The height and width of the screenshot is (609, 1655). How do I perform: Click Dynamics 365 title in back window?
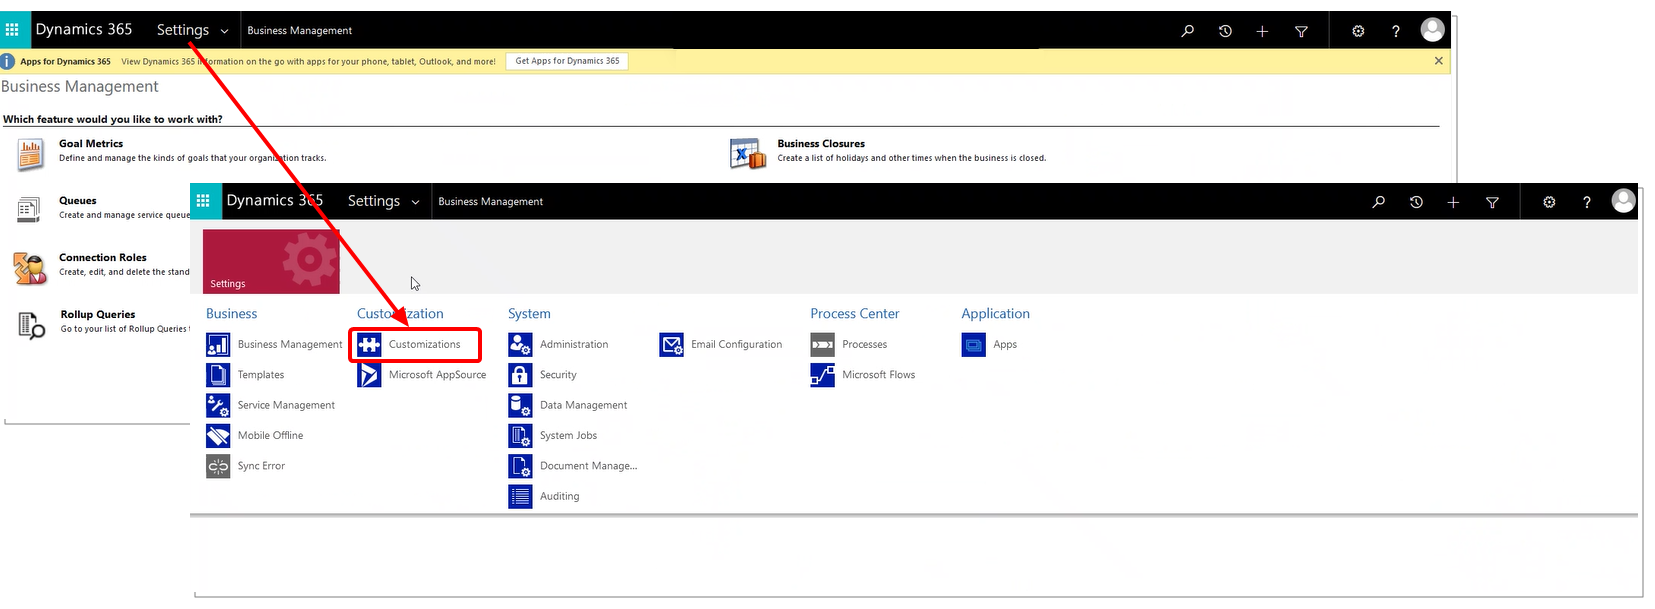tap(84, 29)
